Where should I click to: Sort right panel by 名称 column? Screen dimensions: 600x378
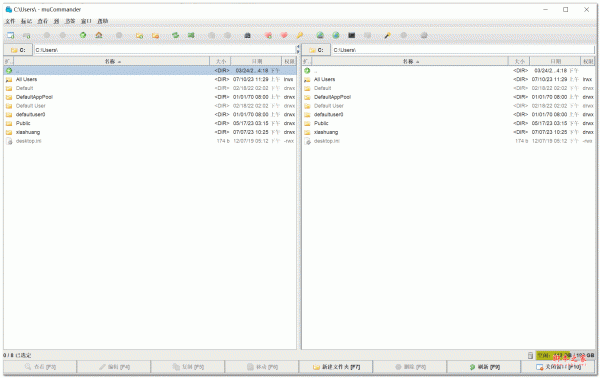(x=410, y=61)
